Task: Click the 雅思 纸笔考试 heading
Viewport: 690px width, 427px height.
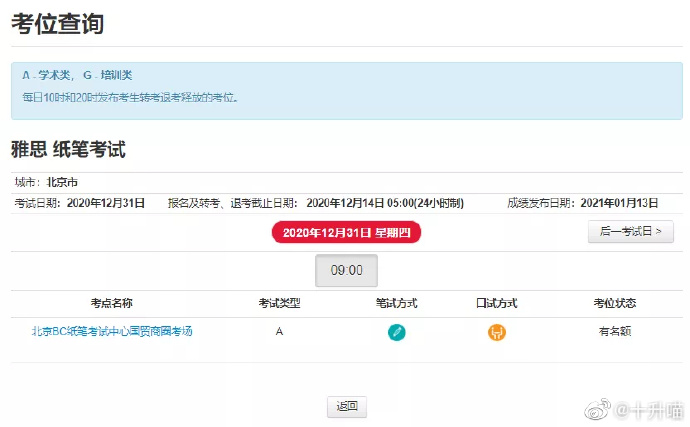Action: [68, 149]
